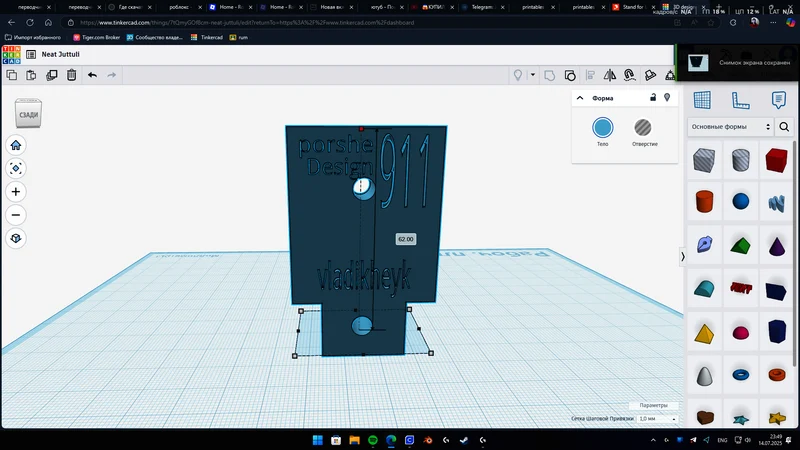Open the Tiger.com Broker bookmark
Viewport: 800px width, 450px height.
96,37
